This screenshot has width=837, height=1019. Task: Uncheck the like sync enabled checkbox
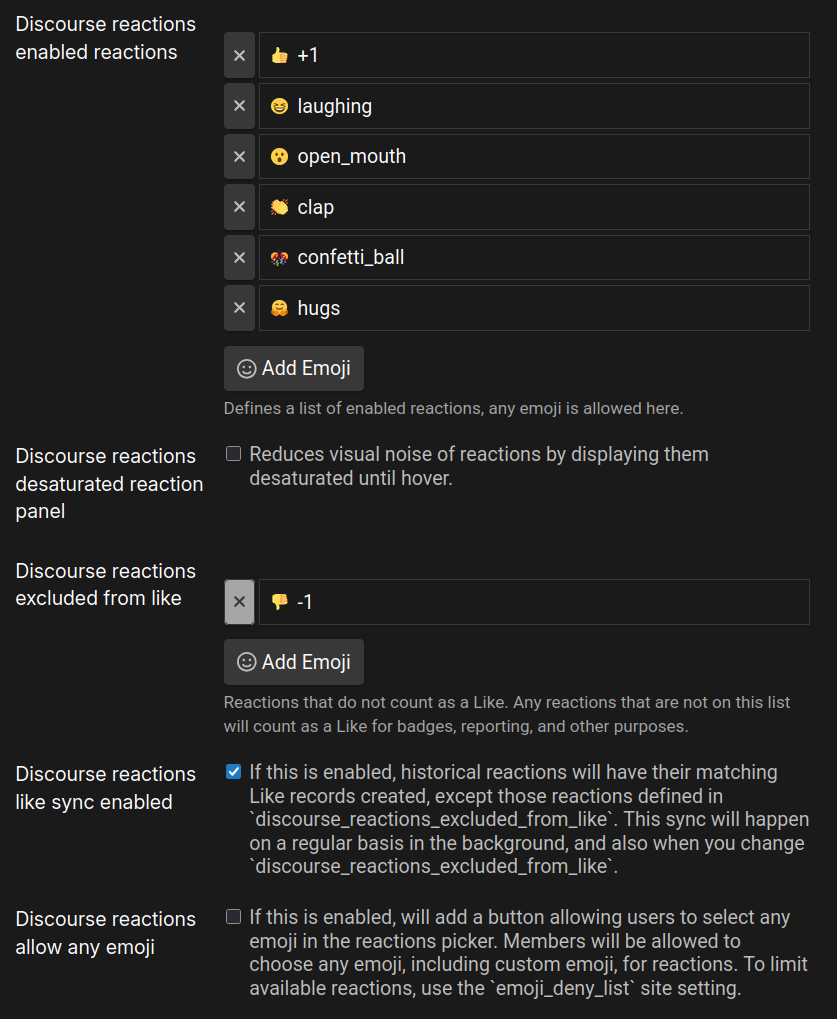pos(234,772)
